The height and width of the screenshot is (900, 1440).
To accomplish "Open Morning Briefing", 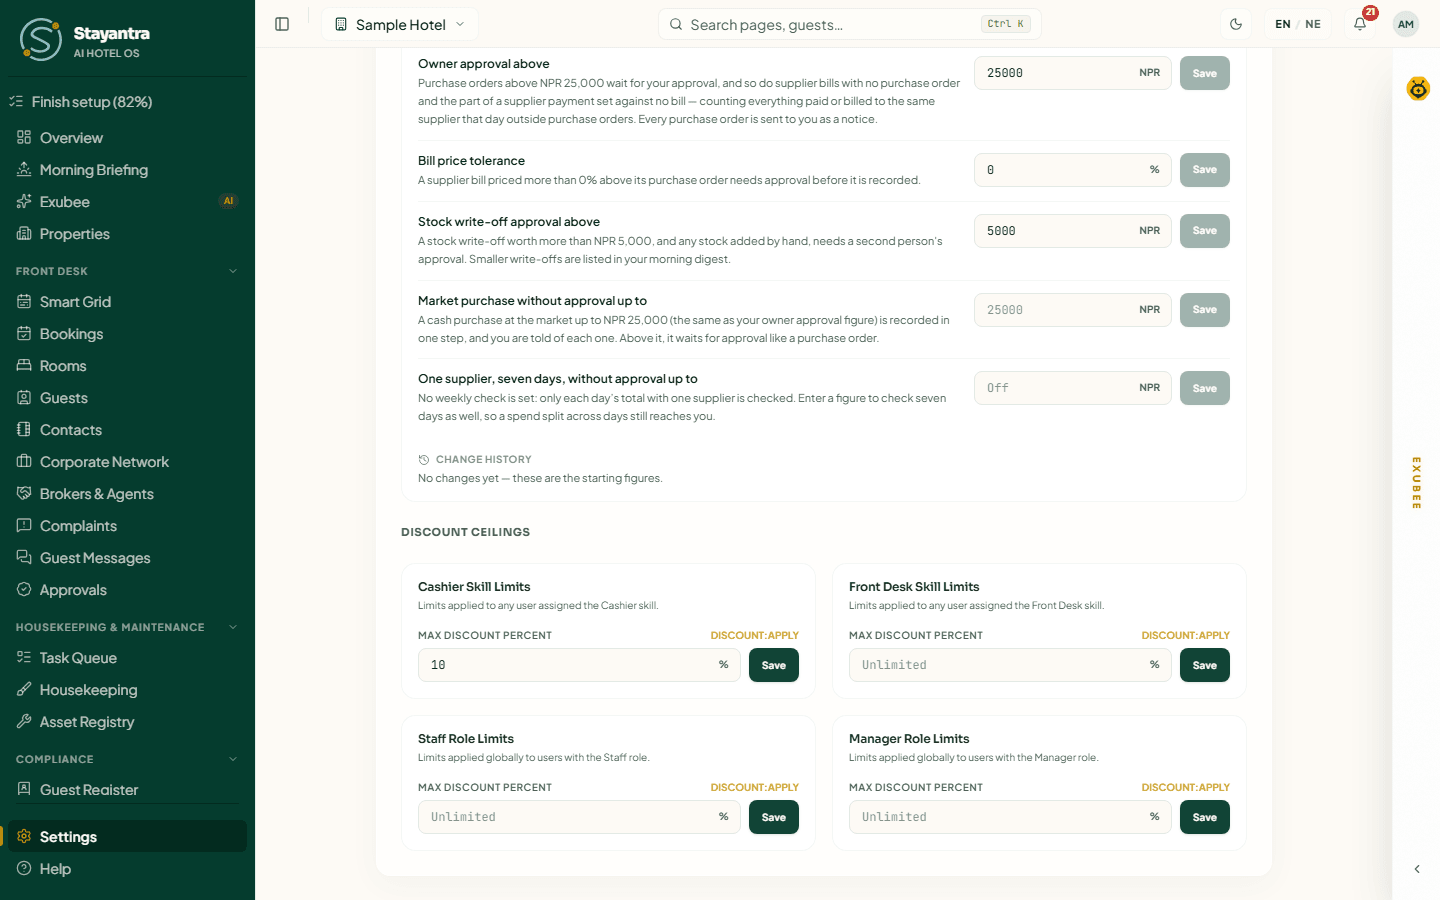I will (127, 170).
